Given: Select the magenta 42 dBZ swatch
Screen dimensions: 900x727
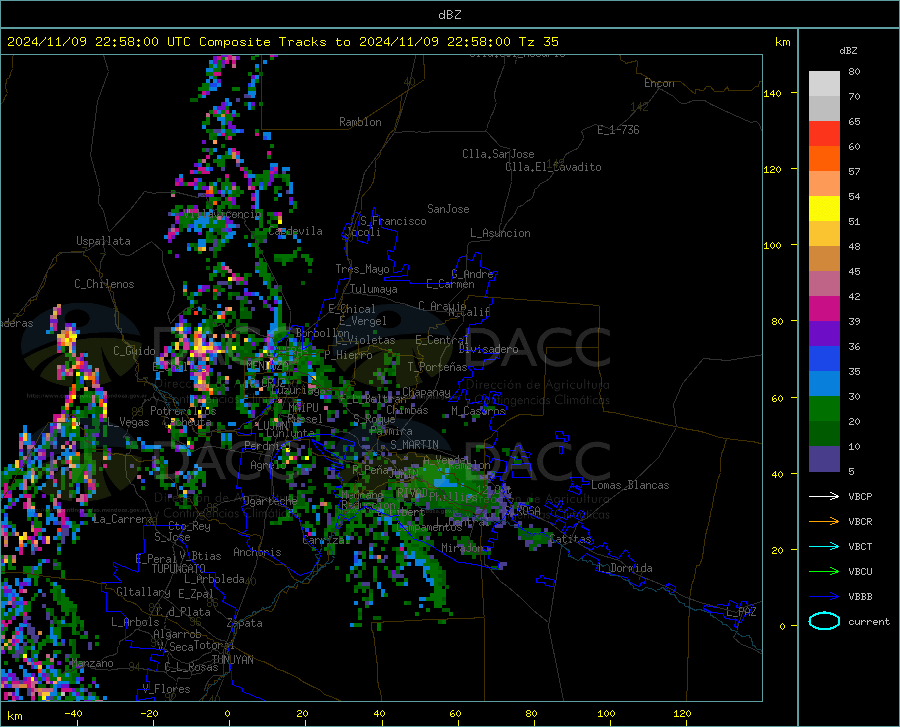Looking at the screenshot, I should point(824,309).
